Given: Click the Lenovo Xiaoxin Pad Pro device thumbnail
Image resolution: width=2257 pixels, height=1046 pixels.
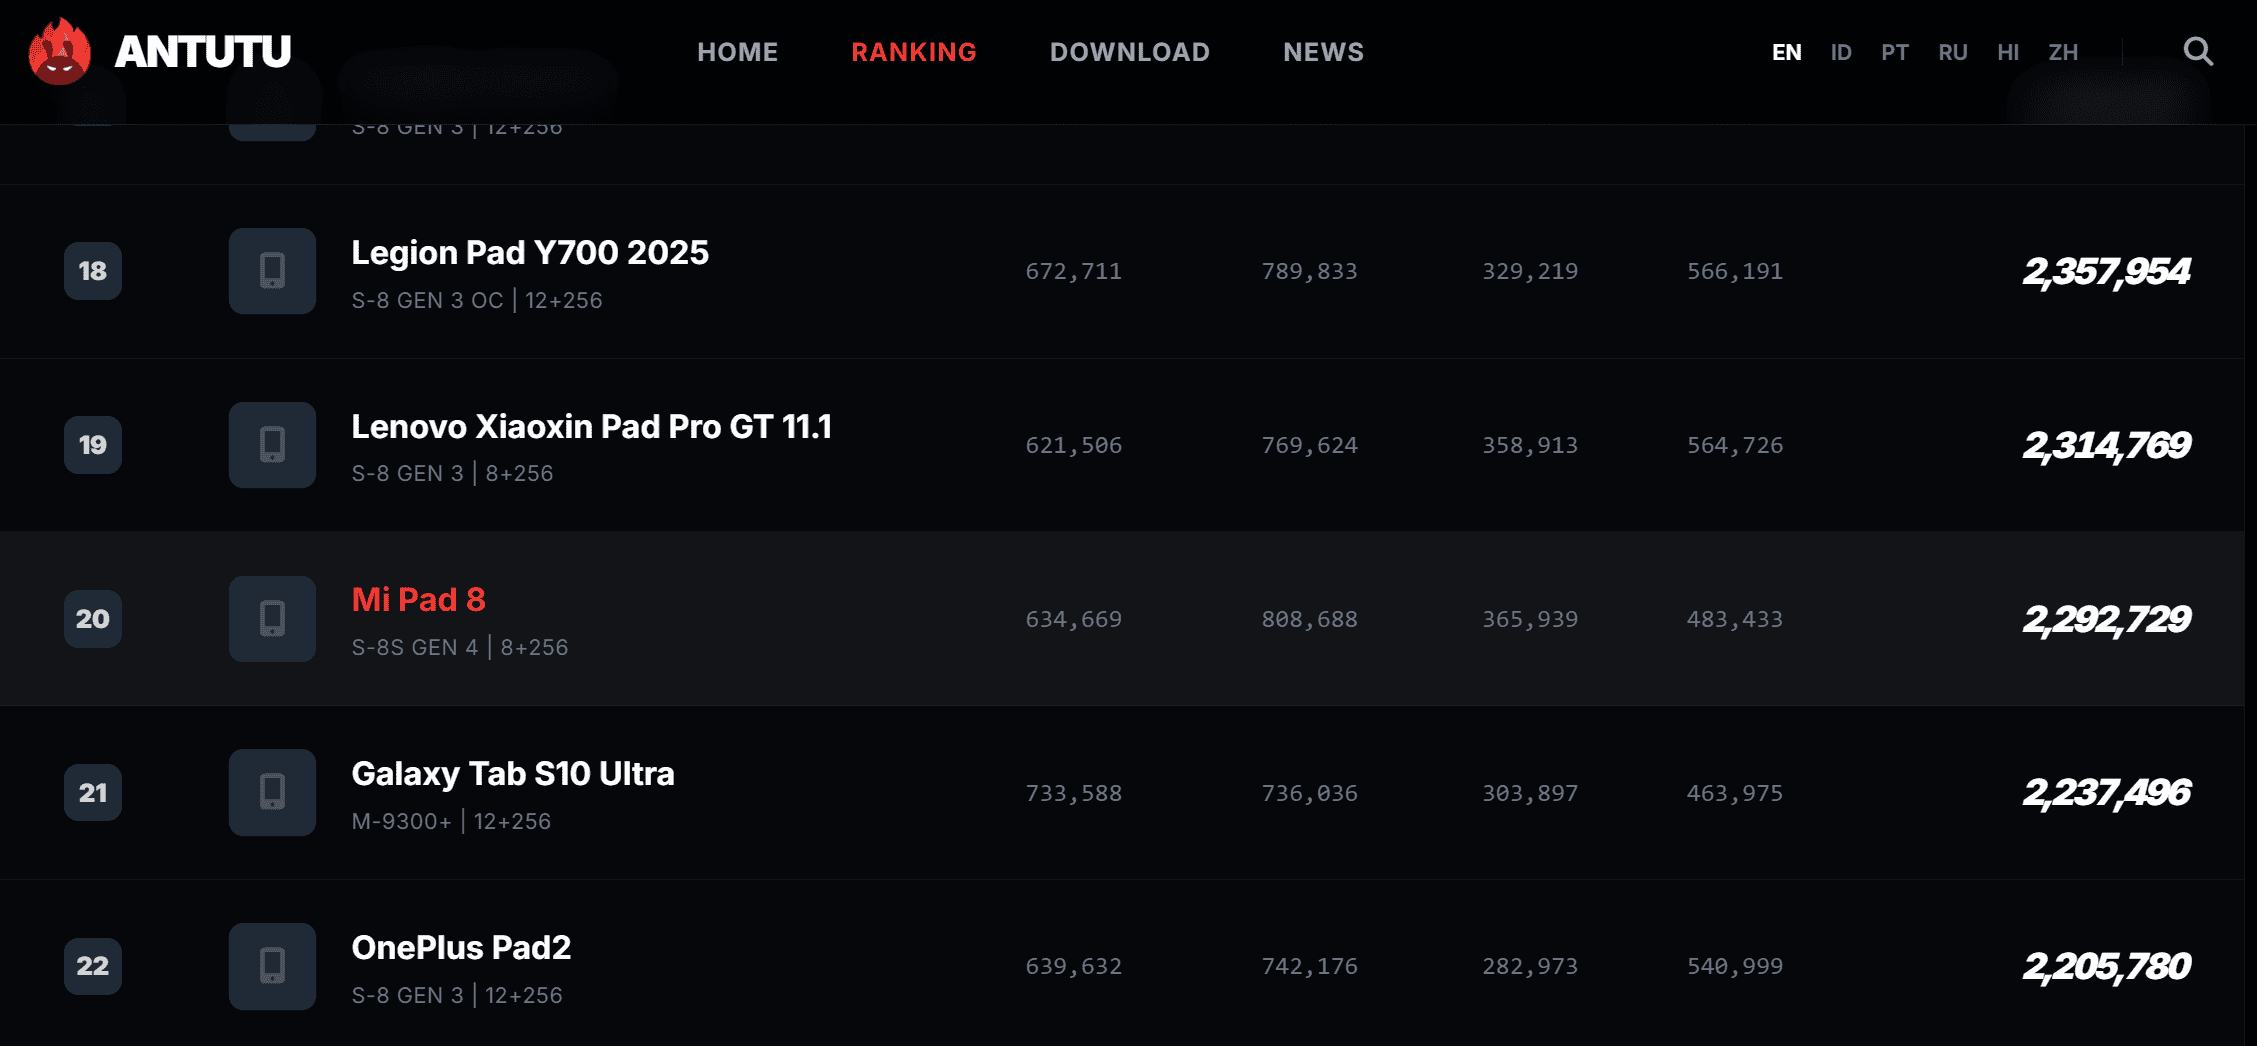Looking at the screenshot, I should pos(272,445).
